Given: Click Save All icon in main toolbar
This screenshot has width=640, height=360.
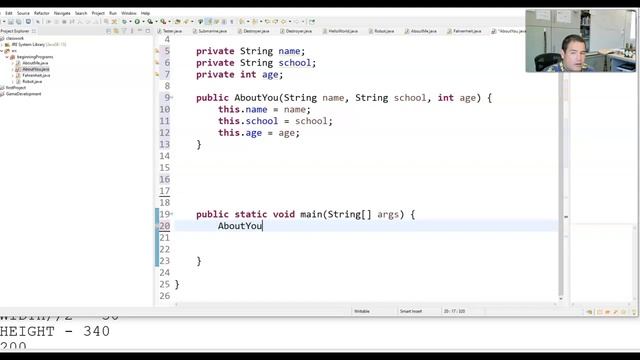Looking at the screenshot, I should pyautogui.click(x=19, y=22).
